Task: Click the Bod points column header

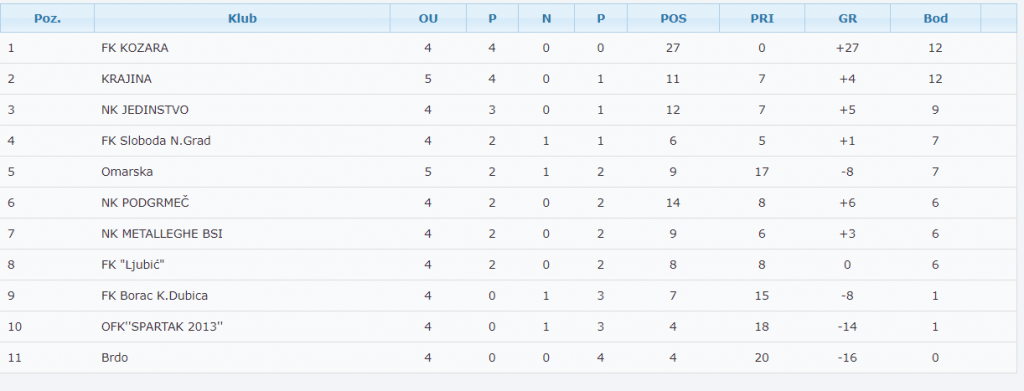Action: point(935,18)
